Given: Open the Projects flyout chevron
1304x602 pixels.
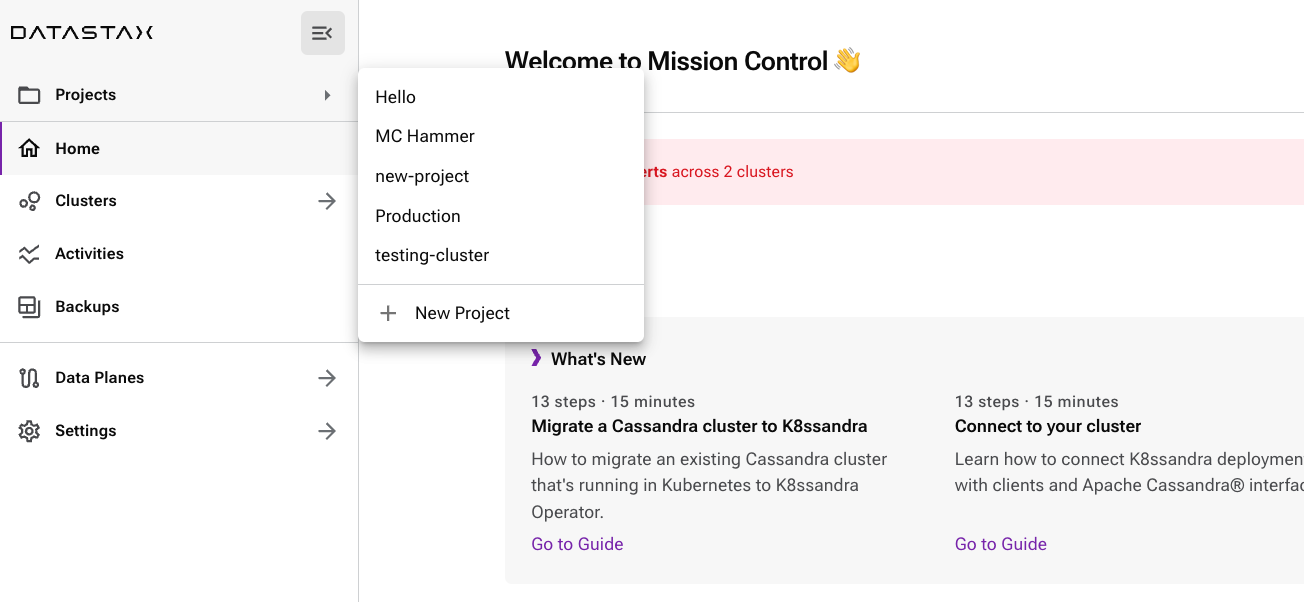Looking at the screenshot, I should tap(327, 95).
